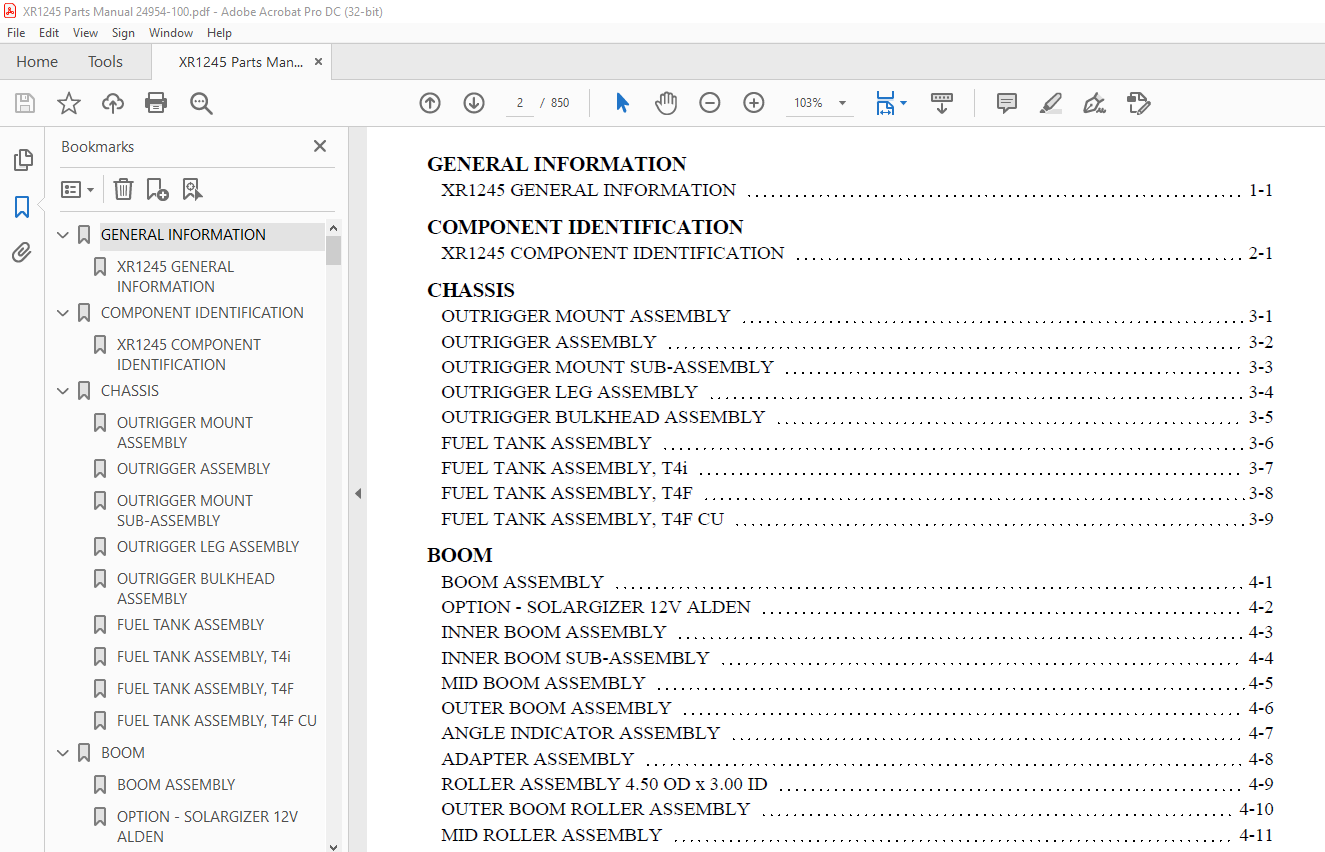Collapse the GENERAL INFORMATION bookmark group

pyautogui.click(x=64, y=235)
